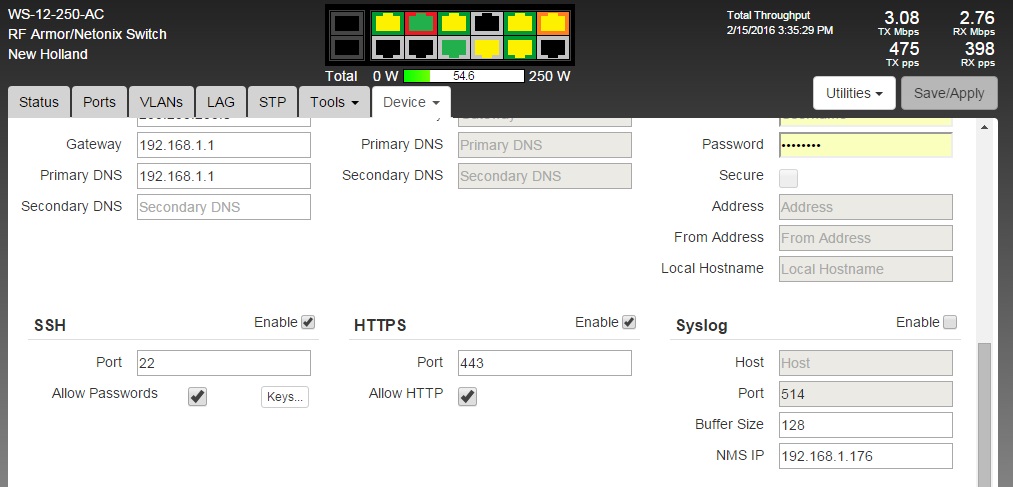Screen dimensions: 1013x487
Task: Open the Tools dropdown menu
Action: coord(334,102)
